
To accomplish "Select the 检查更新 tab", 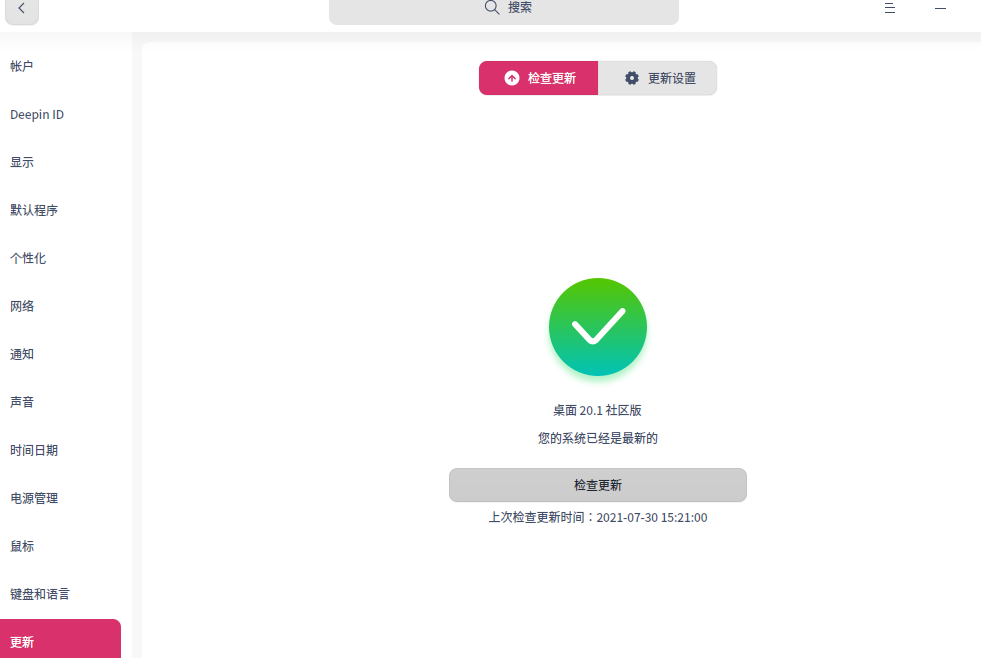I will point(539,78).
